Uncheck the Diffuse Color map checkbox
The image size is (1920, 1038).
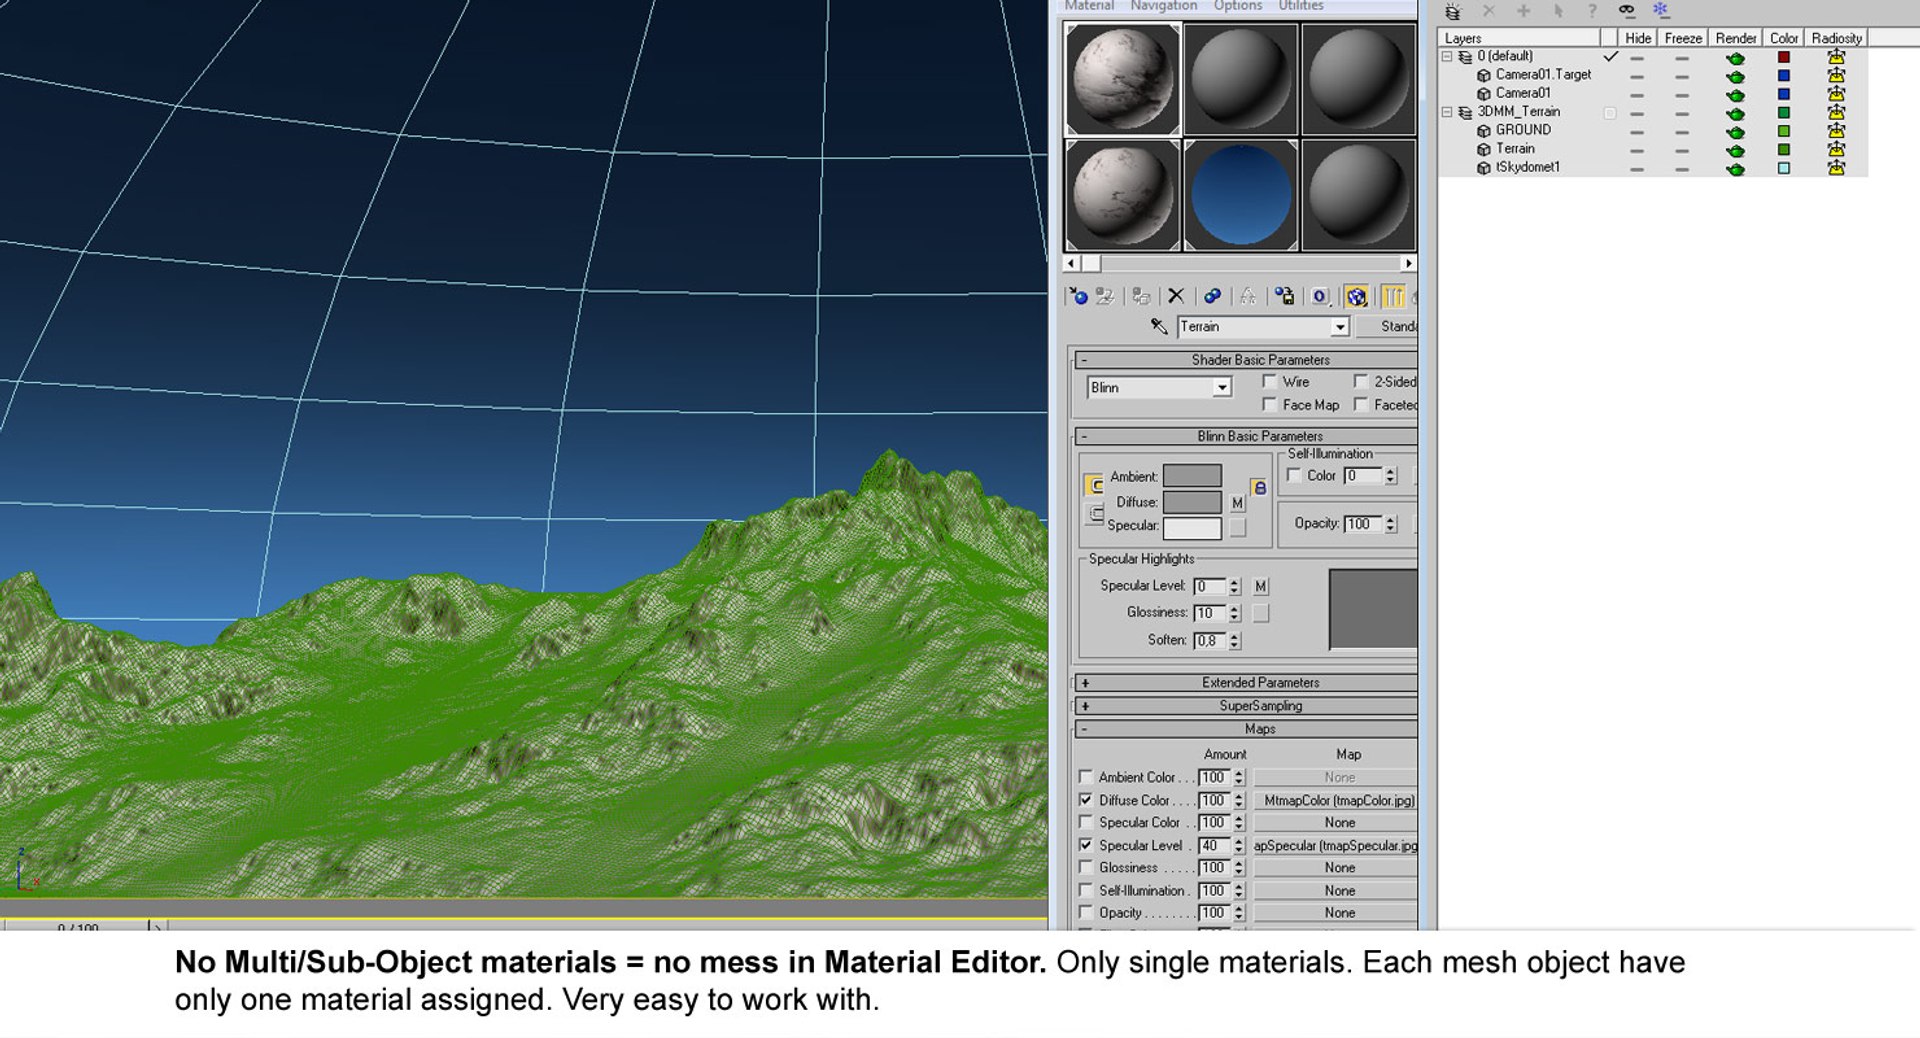coord(1086,800)
